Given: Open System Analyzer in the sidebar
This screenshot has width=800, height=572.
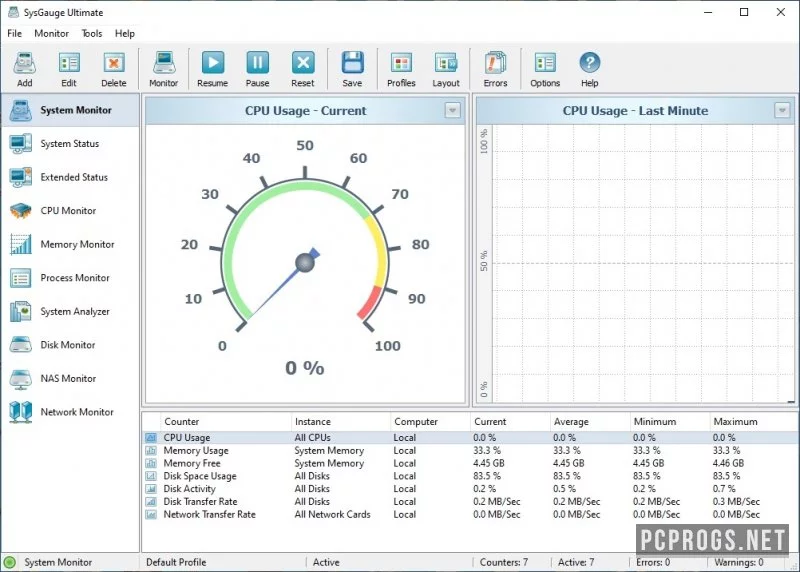Looking at the screenshot, I should pyautogui.click(x=70, y=311).
